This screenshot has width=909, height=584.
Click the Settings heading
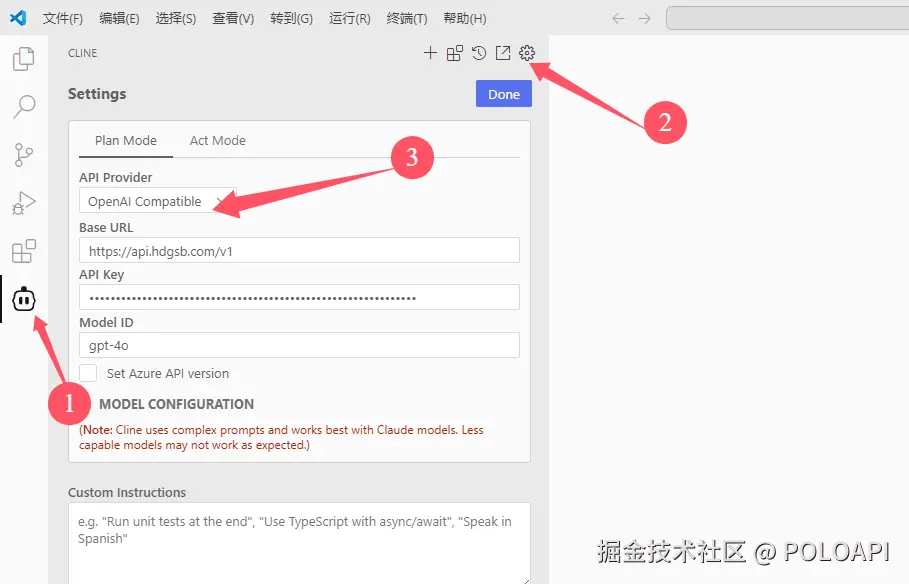tap(97, 94)
